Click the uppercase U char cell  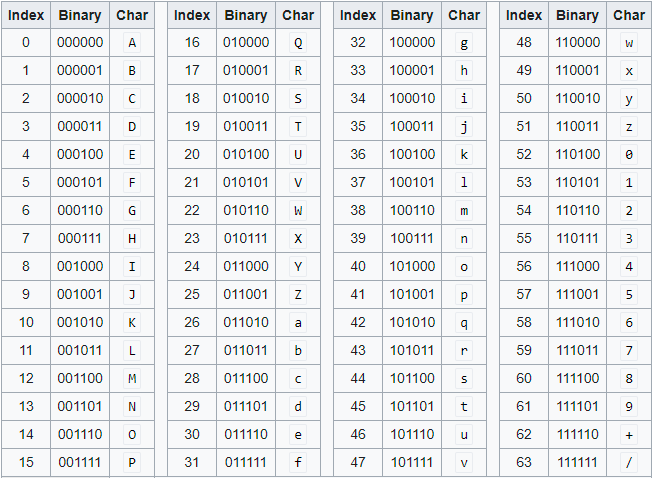coord(298,154)
